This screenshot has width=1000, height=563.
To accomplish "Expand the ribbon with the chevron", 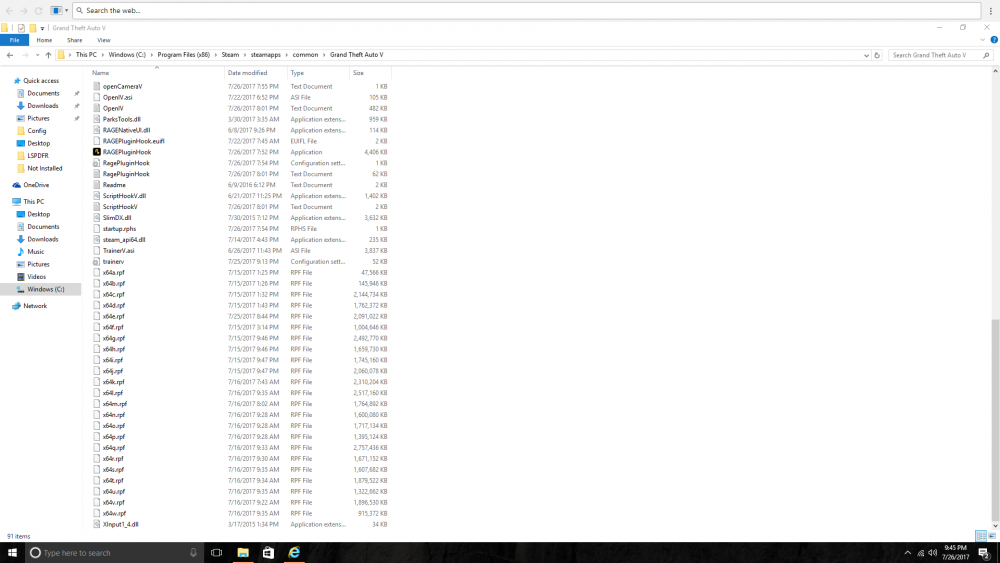I will 983,40.
